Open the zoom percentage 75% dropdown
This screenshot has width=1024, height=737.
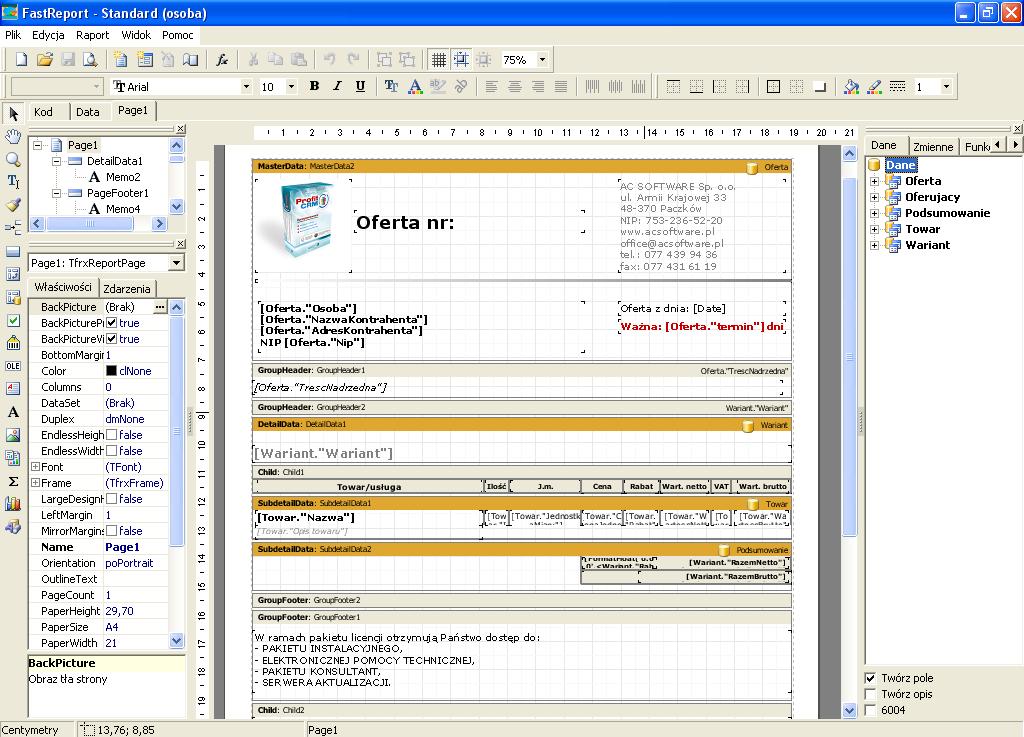click(542, 60)
